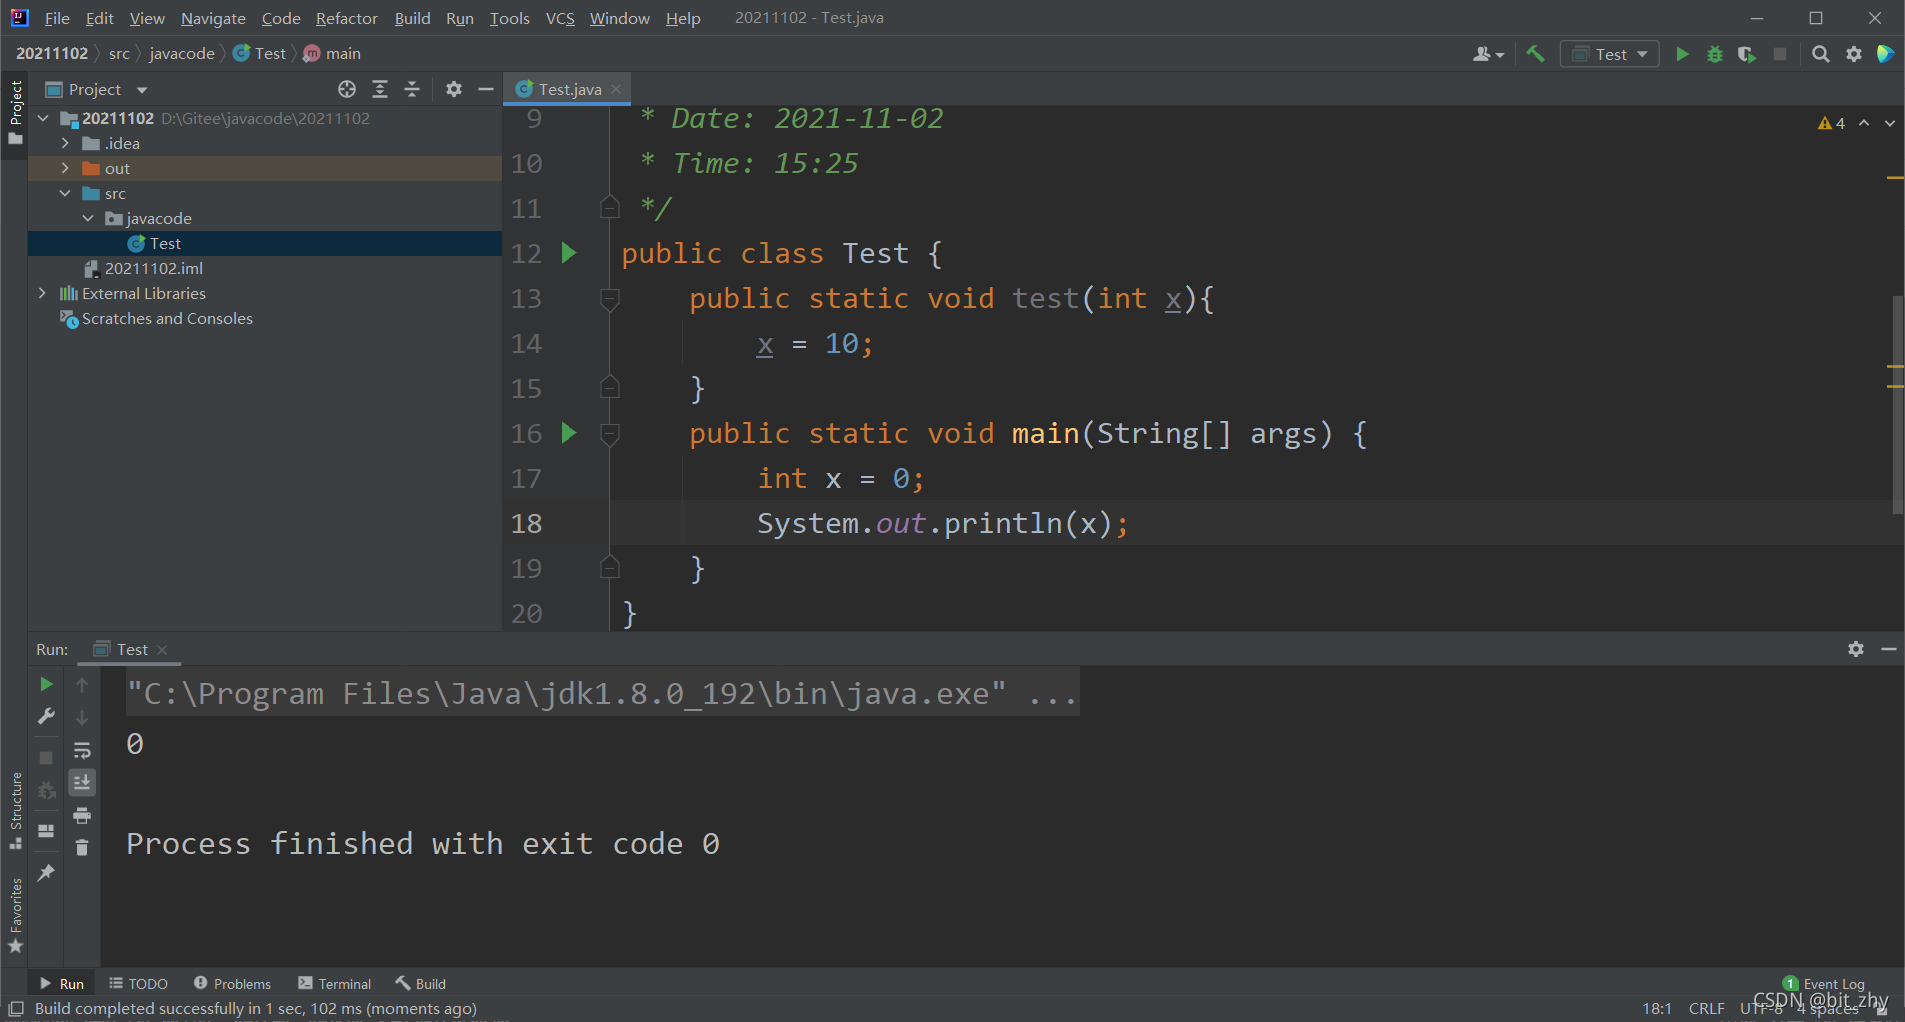The width and height of the screenshot is (1905, 1022).
Task: Open the Problems tool window
Action: 232,984
